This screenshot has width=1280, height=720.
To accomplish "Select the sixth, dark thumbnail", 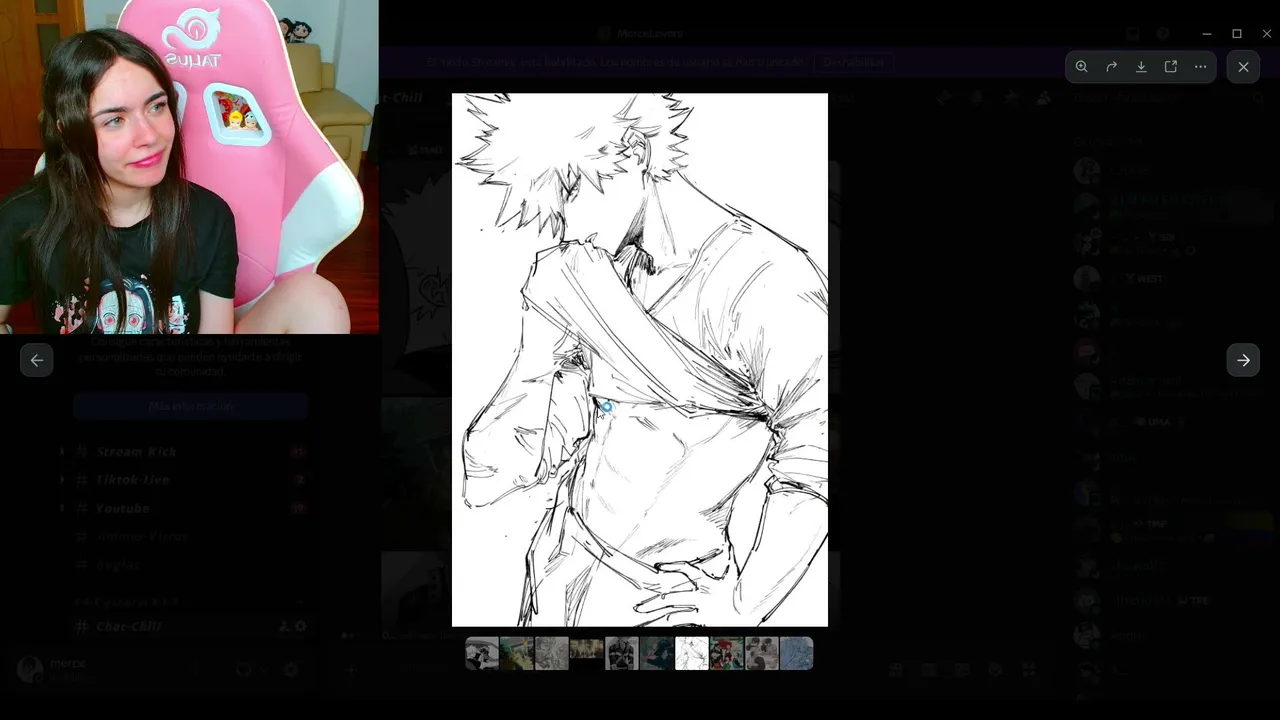I will tap(657, 653).
